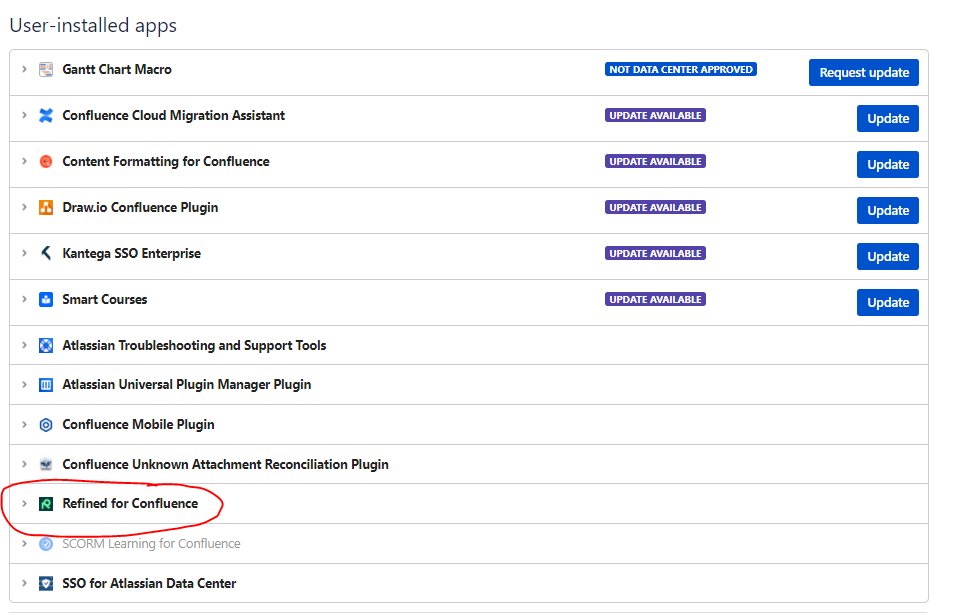Select 'Refined for Confluence' app name
Viewport: 961px width, 616px height.
pyautogui.click(x=131, y=503)
